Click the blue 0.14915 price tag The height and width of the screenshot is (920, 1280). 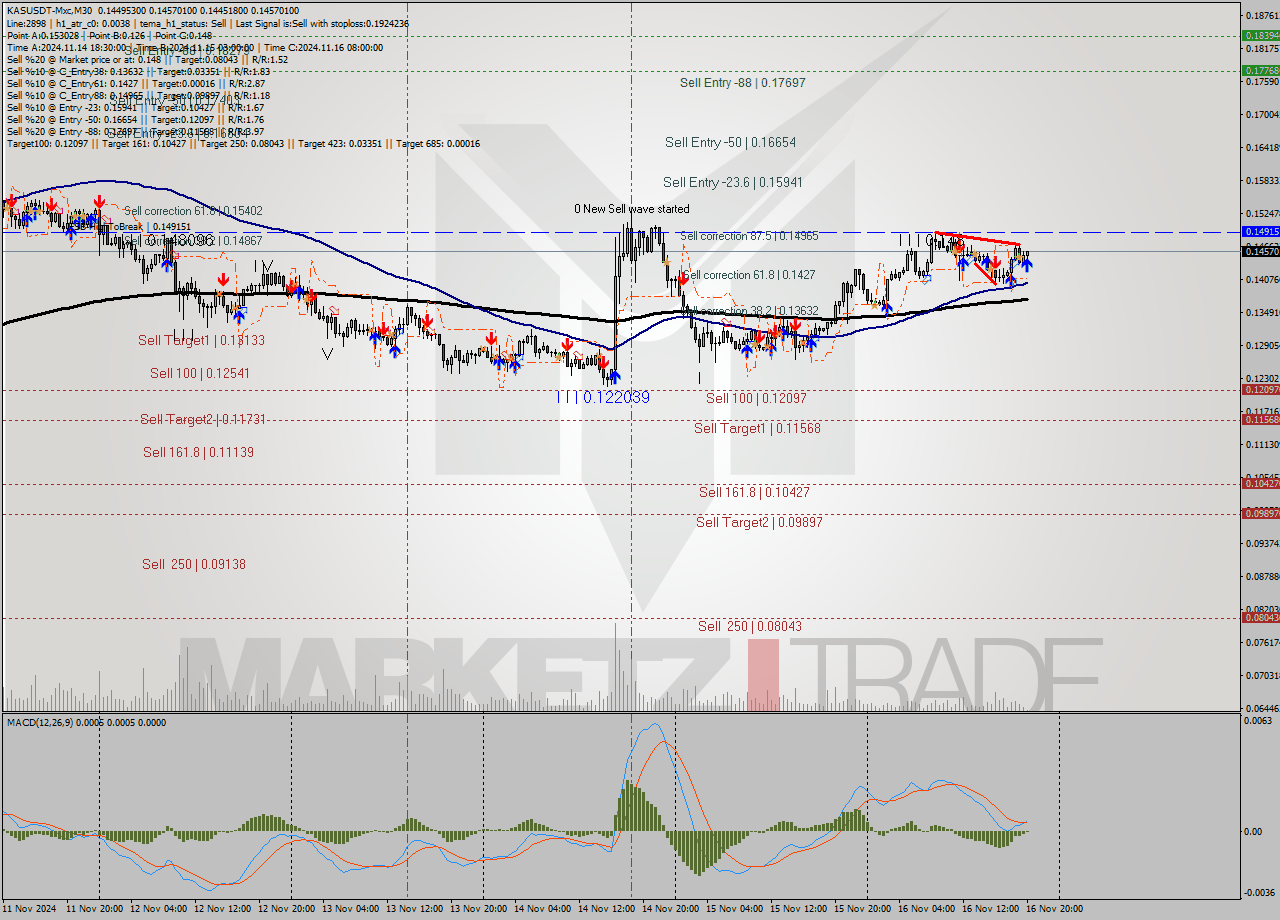coord(1260,231)
